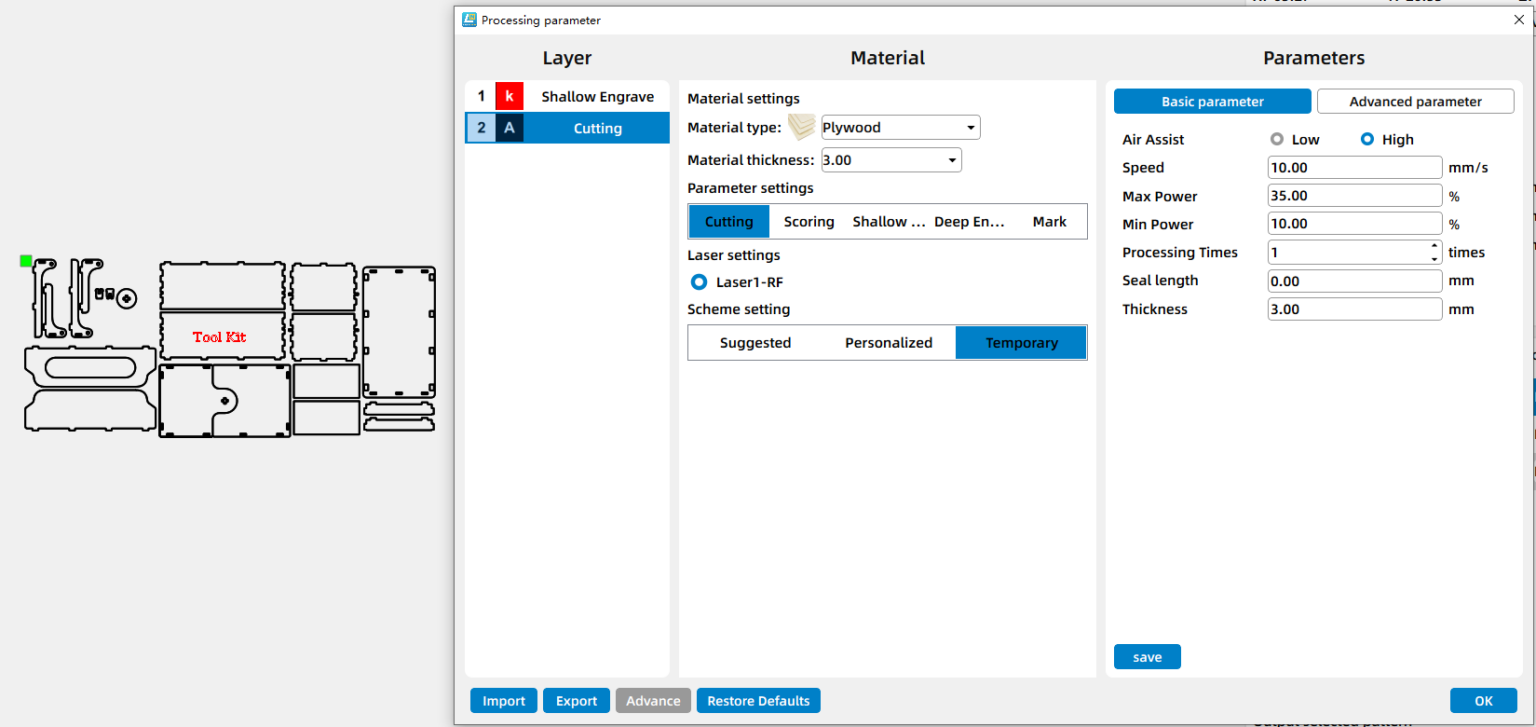Select the Suggested scheme setting
Viewport: 1536px width, 727px height.
pyautogui.click(x=755, y=342)
